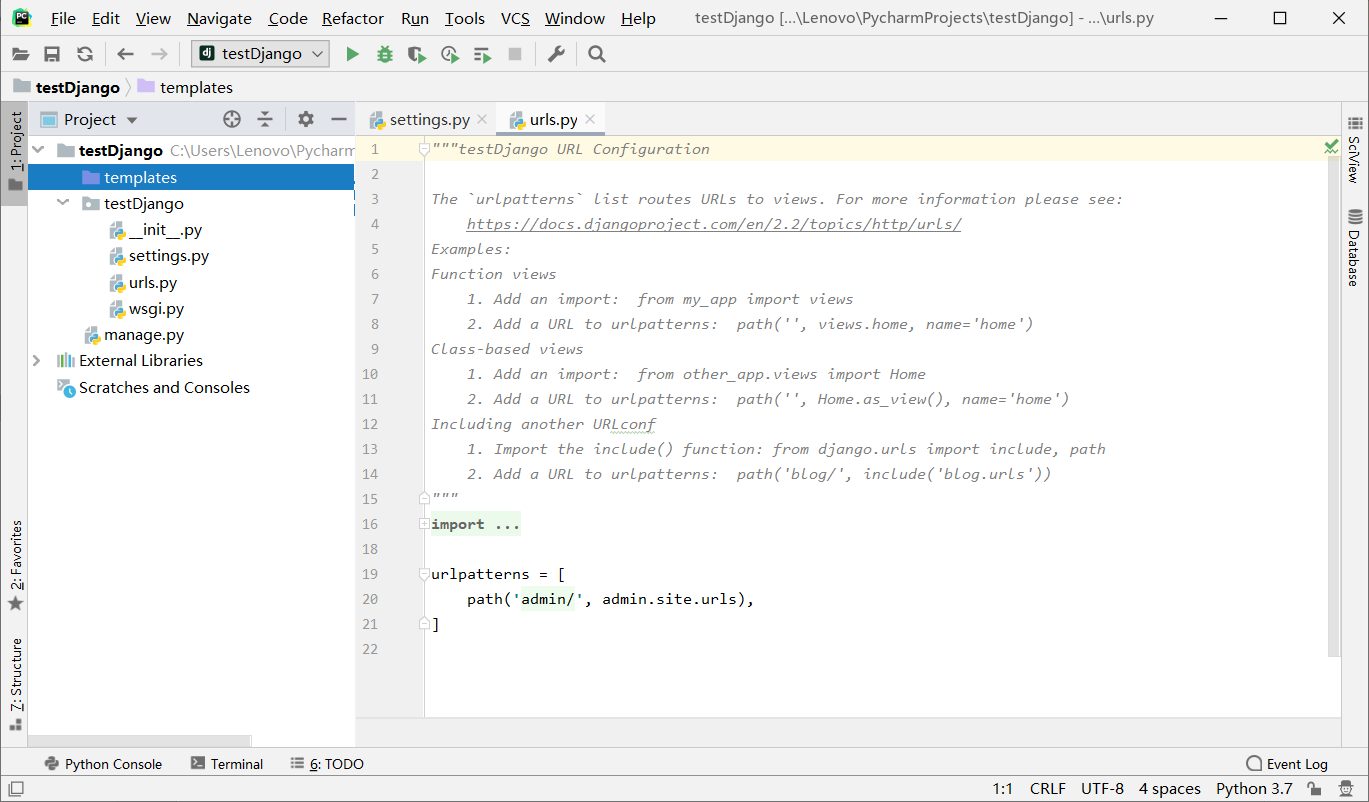Click the tool windows toggle icon at bottom-left

pyautogui.click(x=14, y=789)
